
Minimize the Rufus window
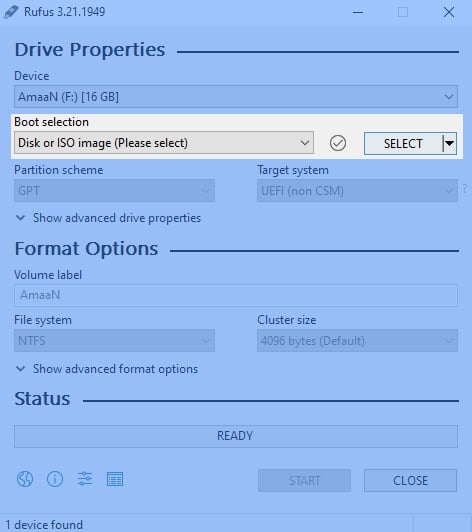pyautogui.click(x=358, y=13)
